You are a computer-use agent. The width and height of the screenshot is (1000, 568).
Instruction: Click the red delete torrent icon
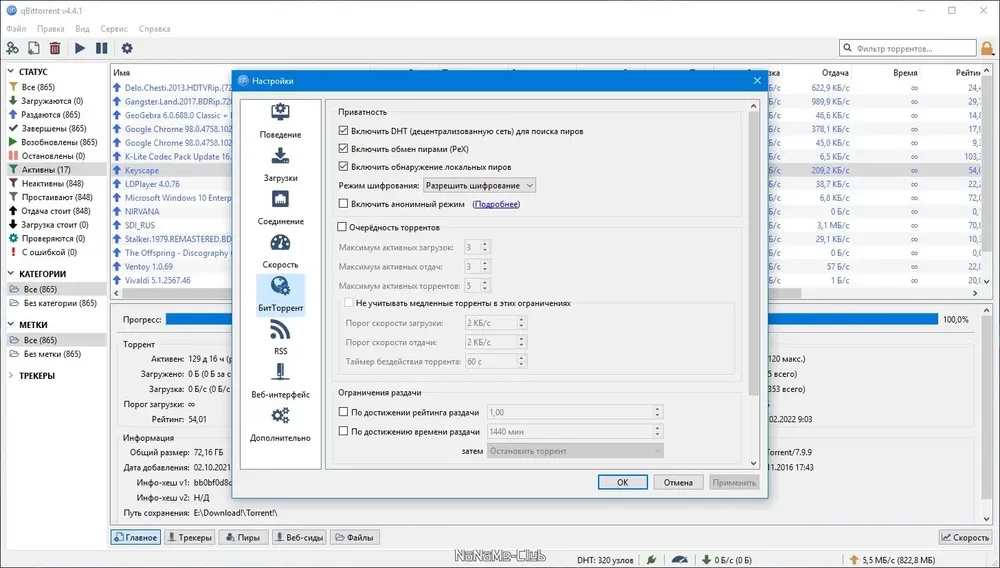[55, 48]
